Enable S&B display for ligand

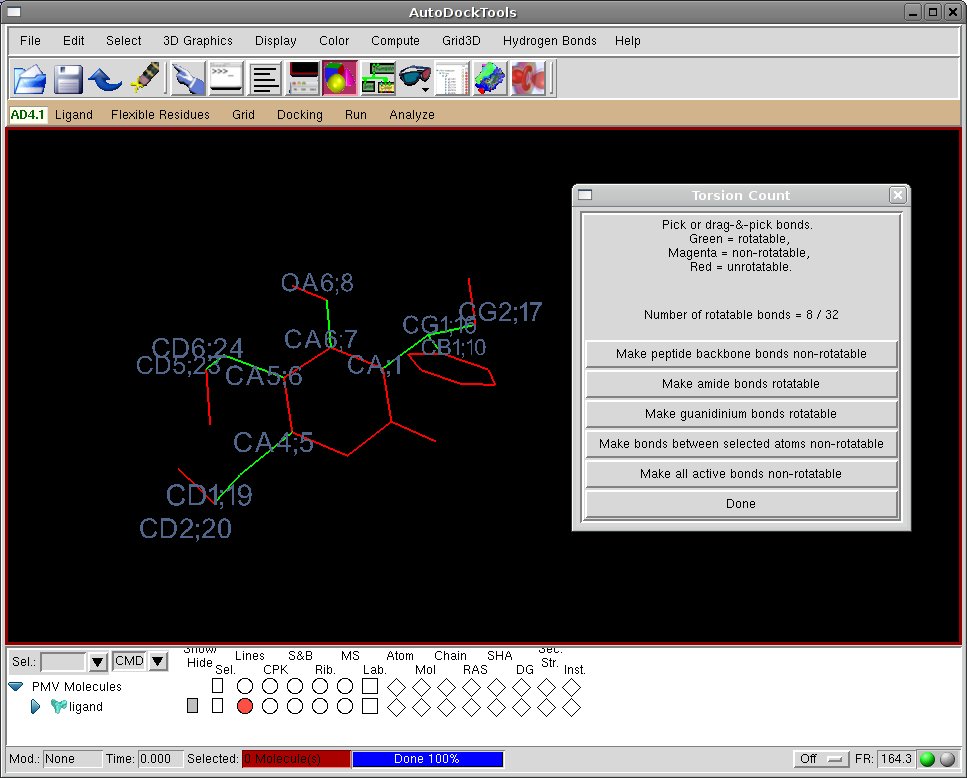click(x=295, y=706)
